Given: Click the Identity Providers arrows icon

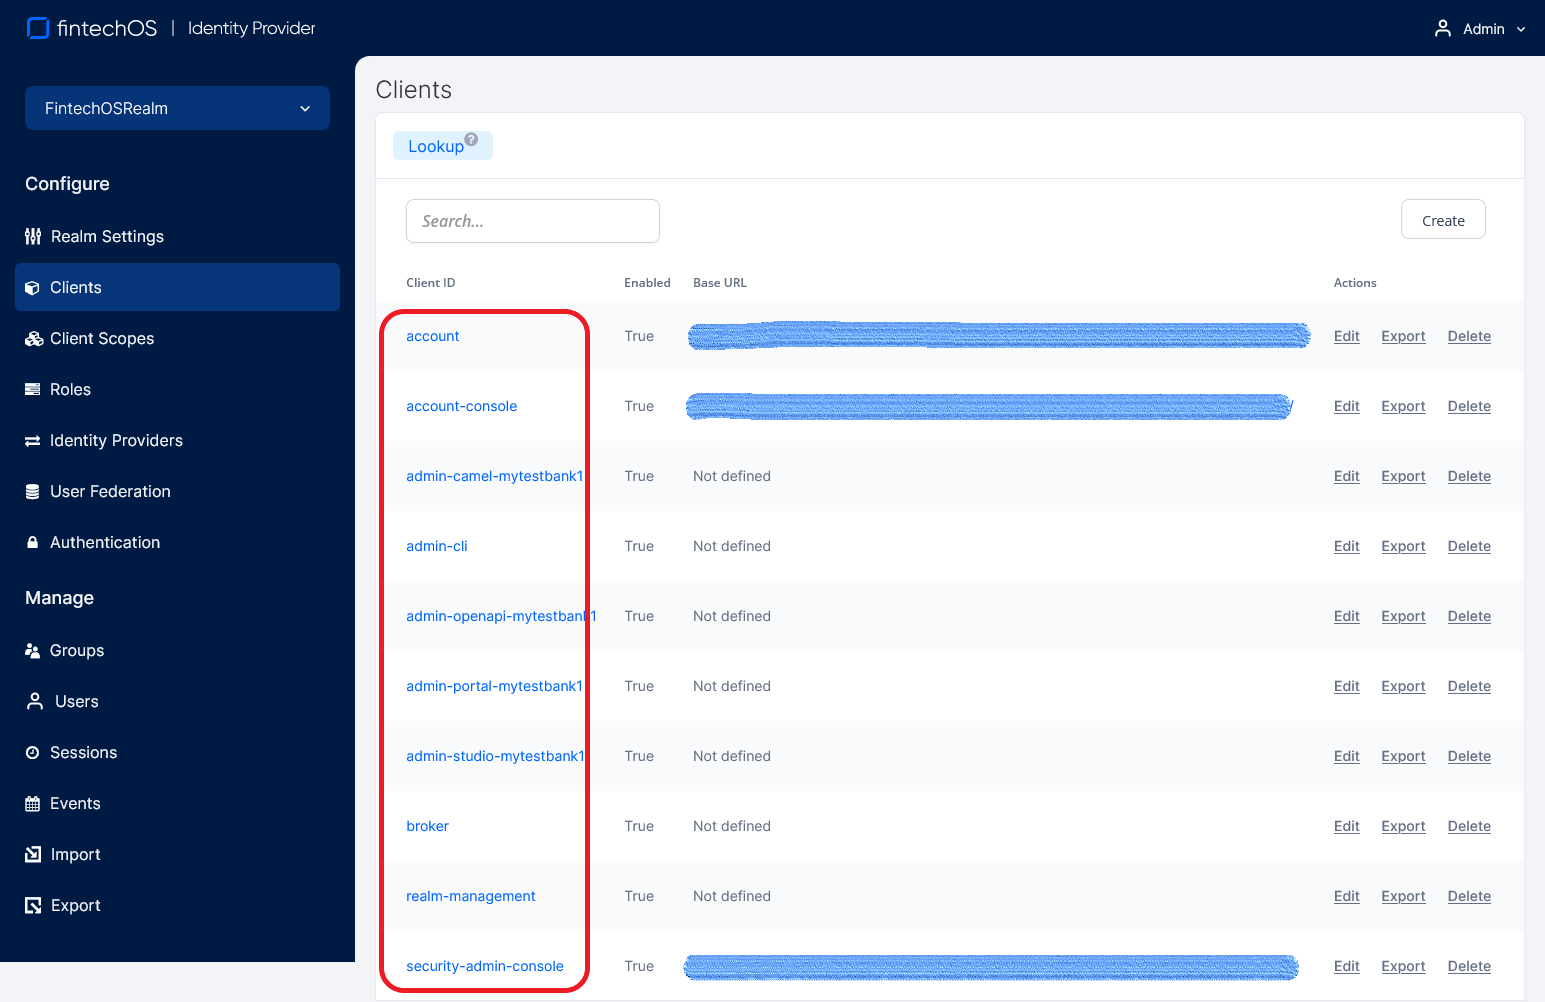Looking at the screenshot, I should (x=33, y=441).
